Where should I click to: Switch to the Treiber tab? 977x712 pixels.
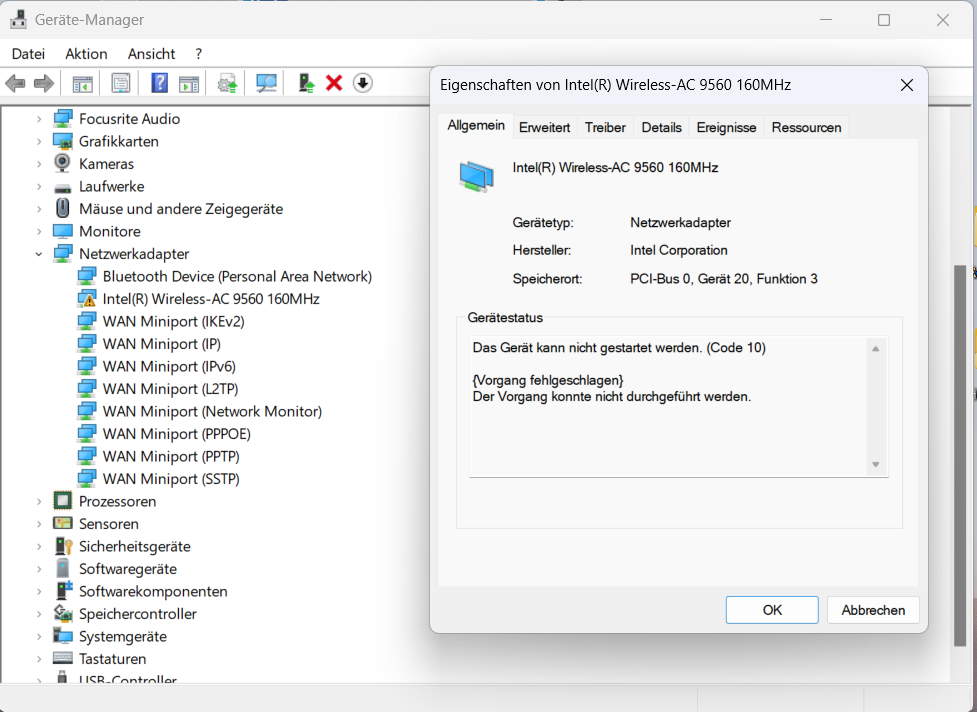[605, 128]
